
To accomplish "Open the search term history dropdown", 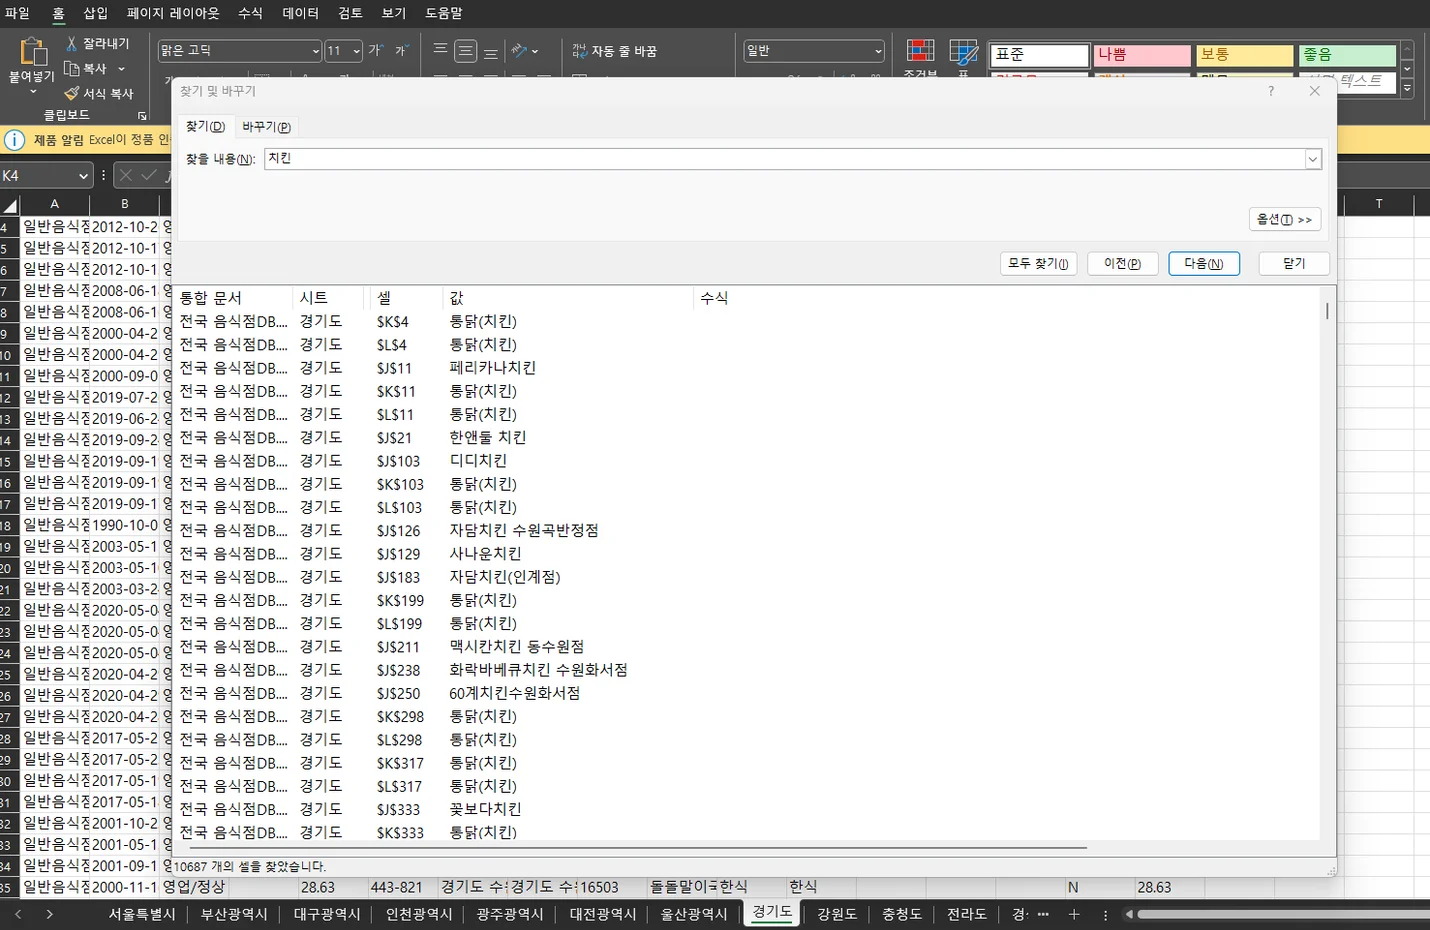I will (1313, 159).
